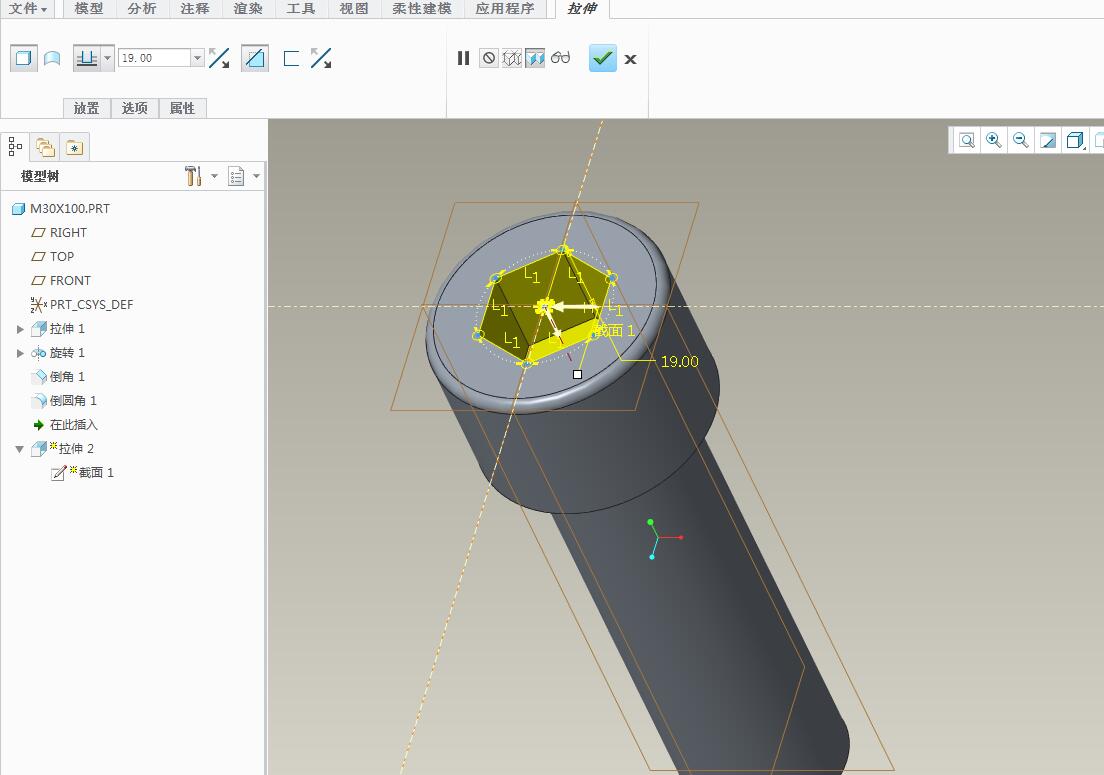Show the favorites navigator tab

coord(74,147)
